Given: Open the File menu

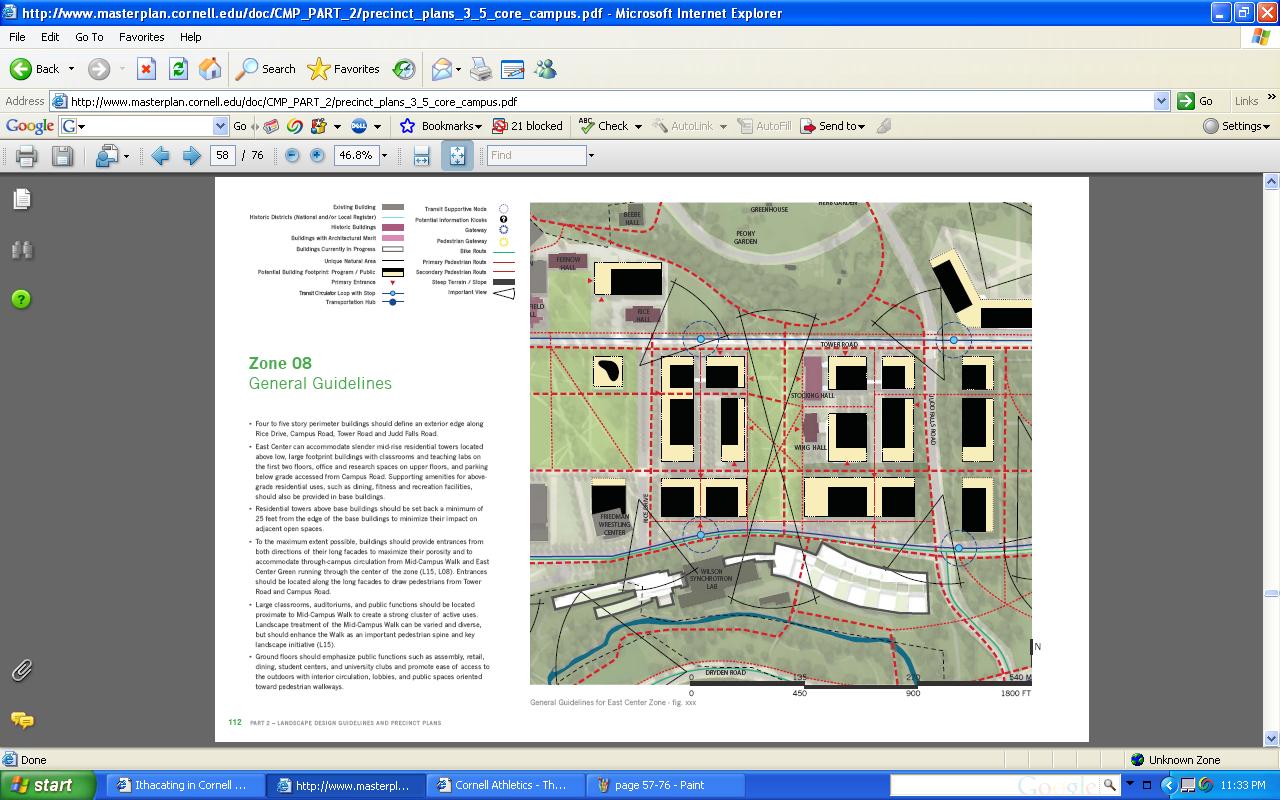Looking at the screenshot, I should pyautogui.click(x=17, y=37).
